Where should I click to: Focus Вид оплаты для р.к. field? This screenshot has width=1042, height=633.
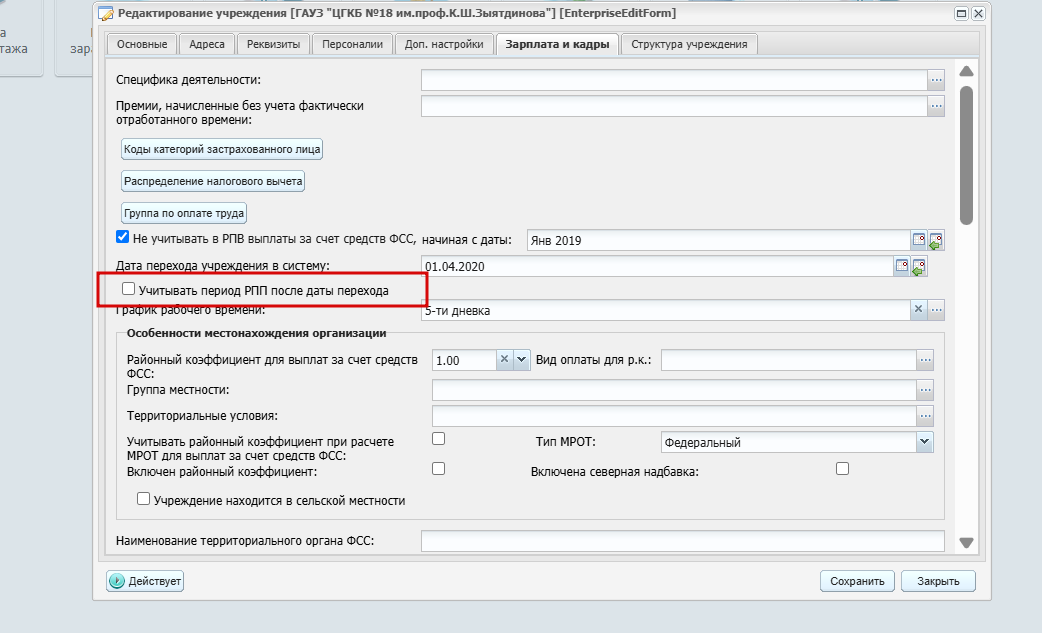tap(789, 360)
